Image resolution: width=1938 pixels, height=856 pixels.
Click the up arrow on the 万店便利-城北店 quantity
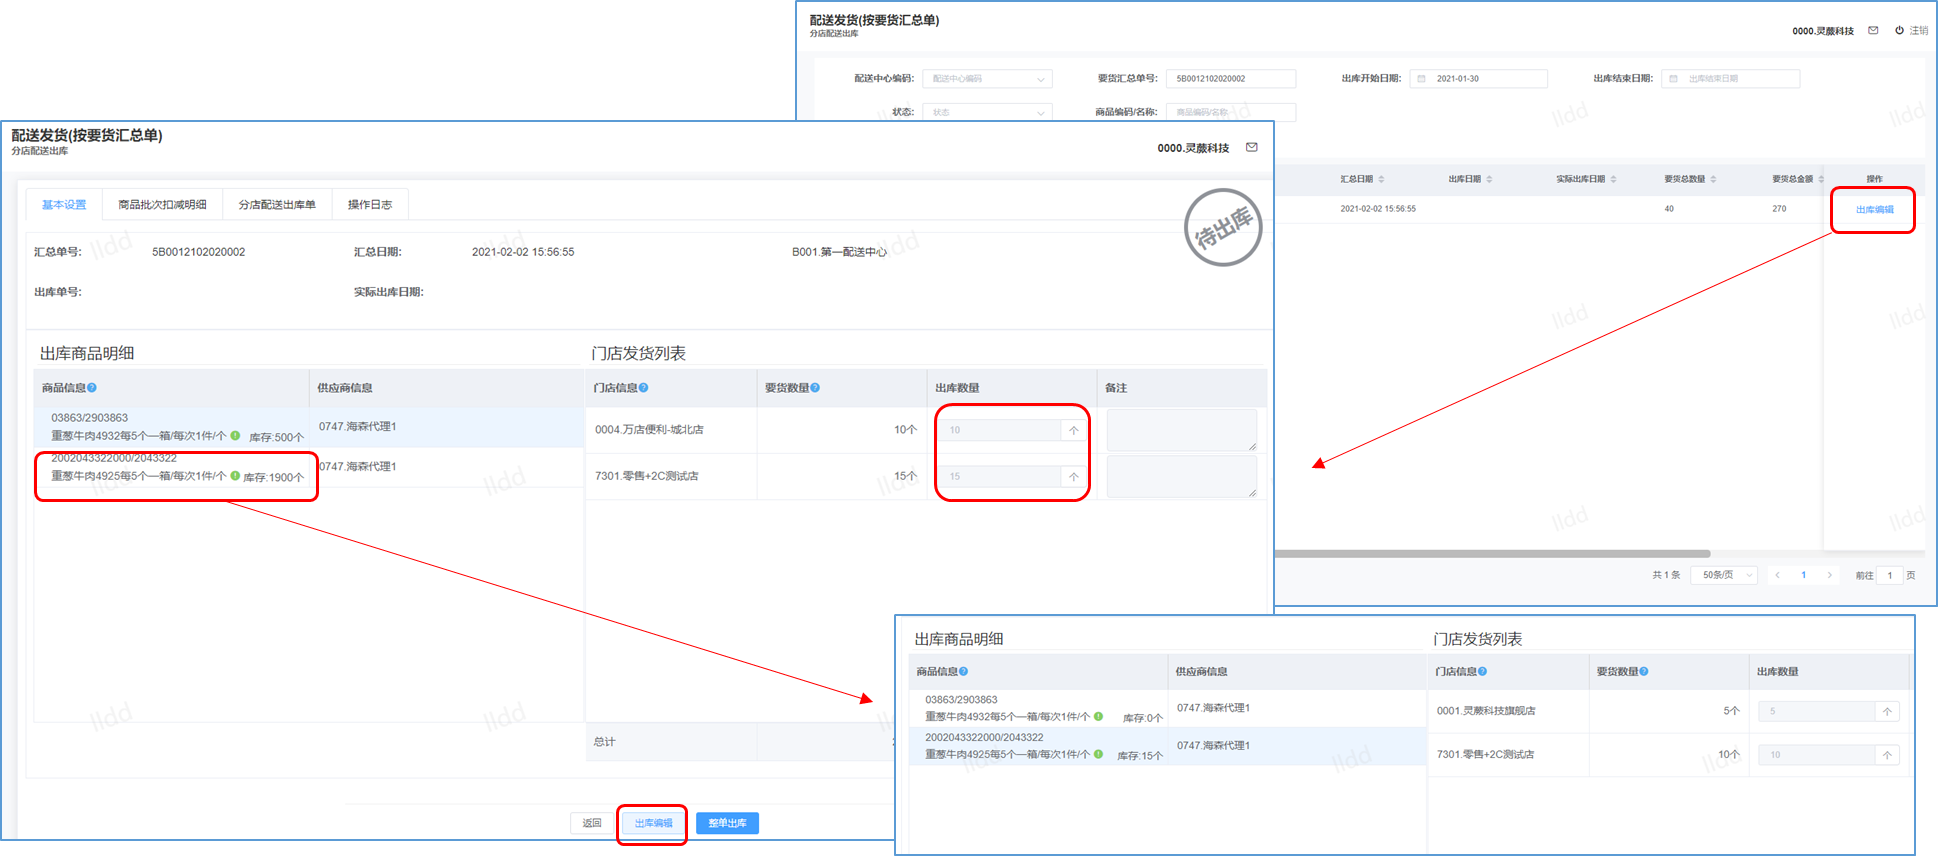pos(1073,430)
